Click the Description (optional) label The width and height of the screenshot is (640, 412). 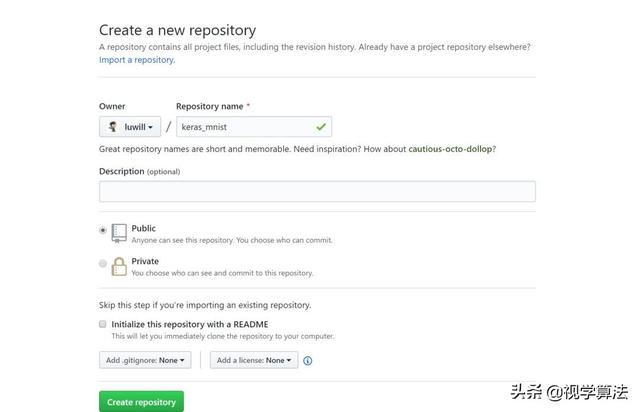point(140,171)
